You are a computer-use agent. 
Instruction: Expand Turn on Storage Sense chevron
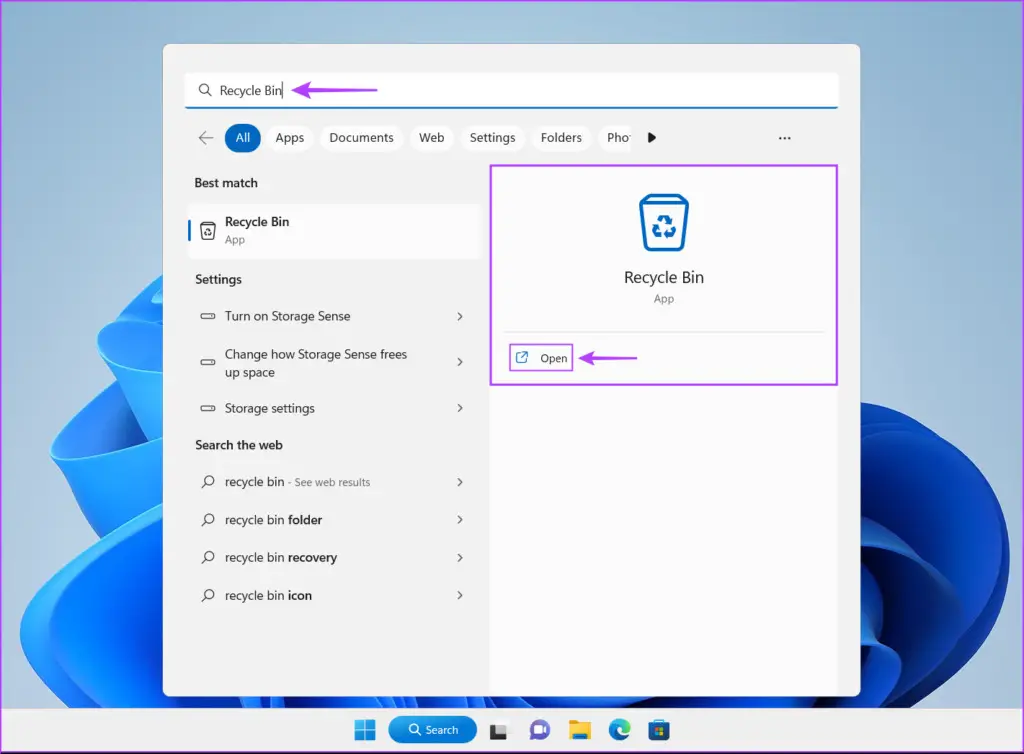(460, 316)
